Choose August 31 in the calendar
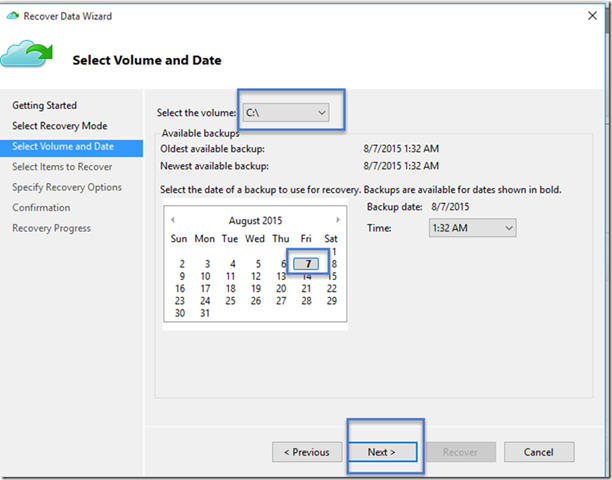The image size is (612, 480). click(206, 313)
